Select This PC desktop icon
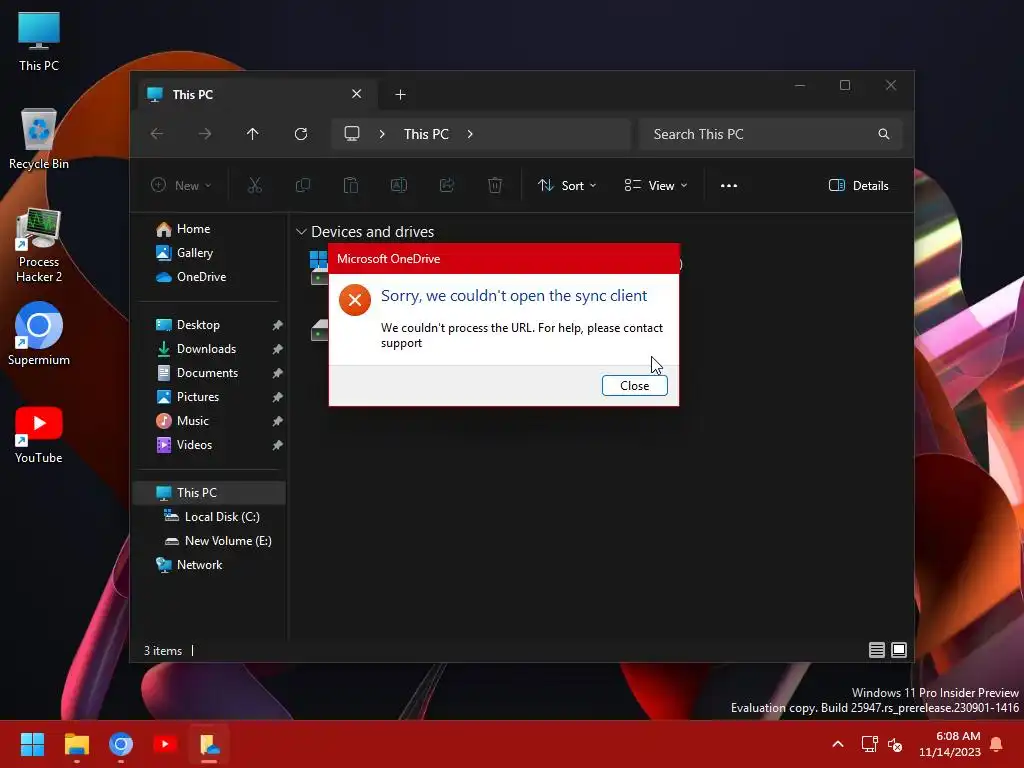 tap(39, 41)
